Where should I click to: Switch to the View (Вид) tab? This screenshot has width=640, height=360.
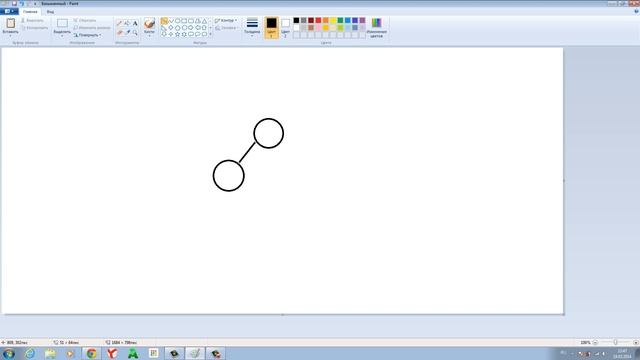50,12
